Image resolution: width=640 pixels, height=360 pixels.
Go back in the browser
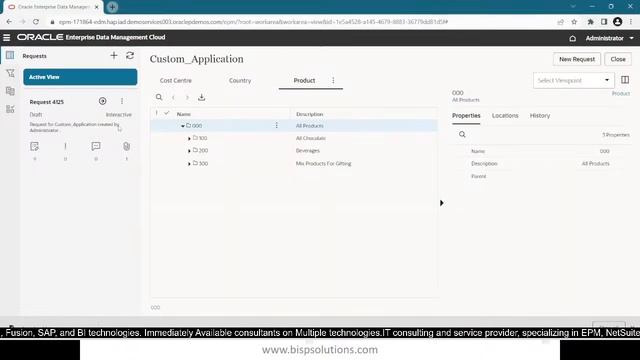pos(9,22)
